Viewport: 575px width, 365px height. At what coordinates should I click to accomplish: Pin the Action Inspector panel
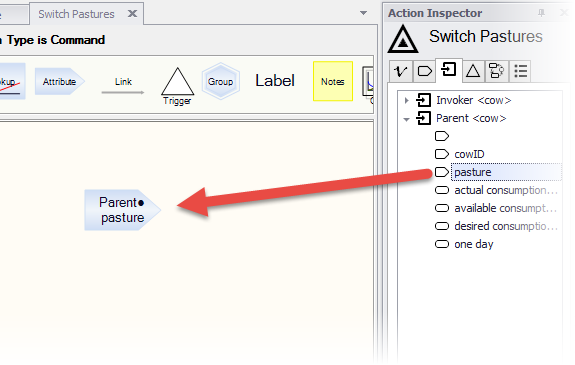pyautogui.click(x=541, y=13)
